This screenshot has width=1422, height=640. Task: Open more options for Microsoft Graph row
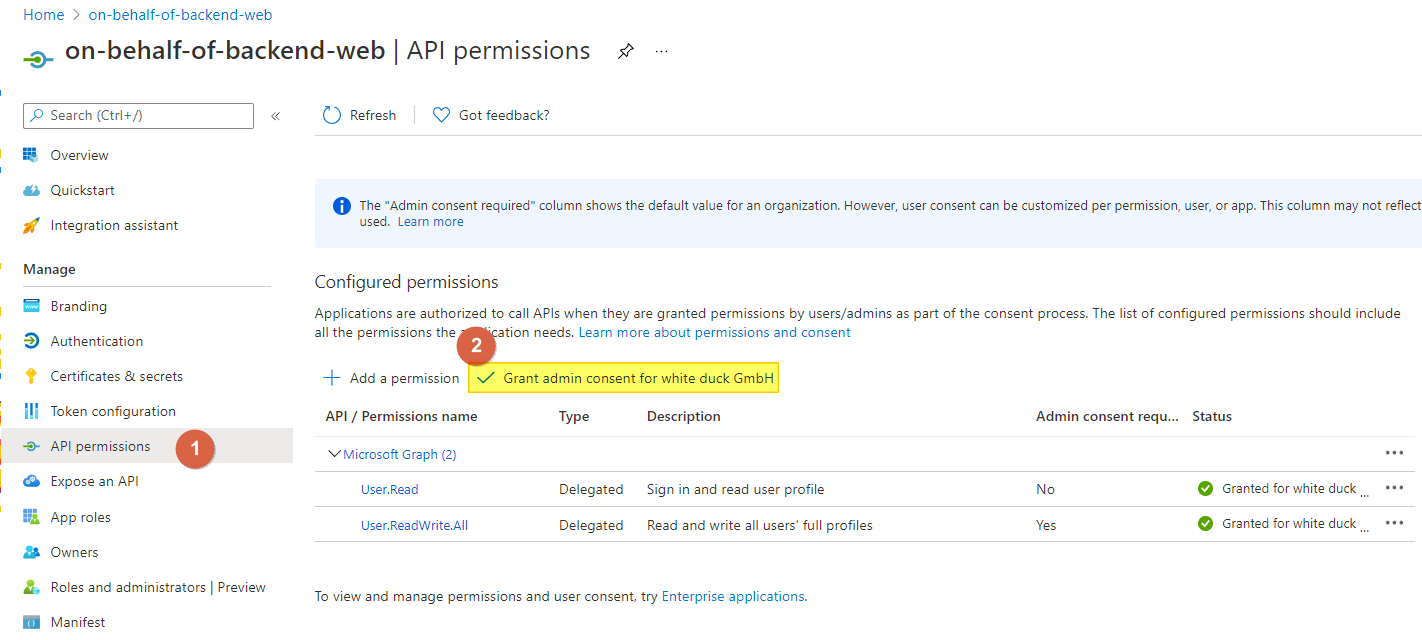1394,453
